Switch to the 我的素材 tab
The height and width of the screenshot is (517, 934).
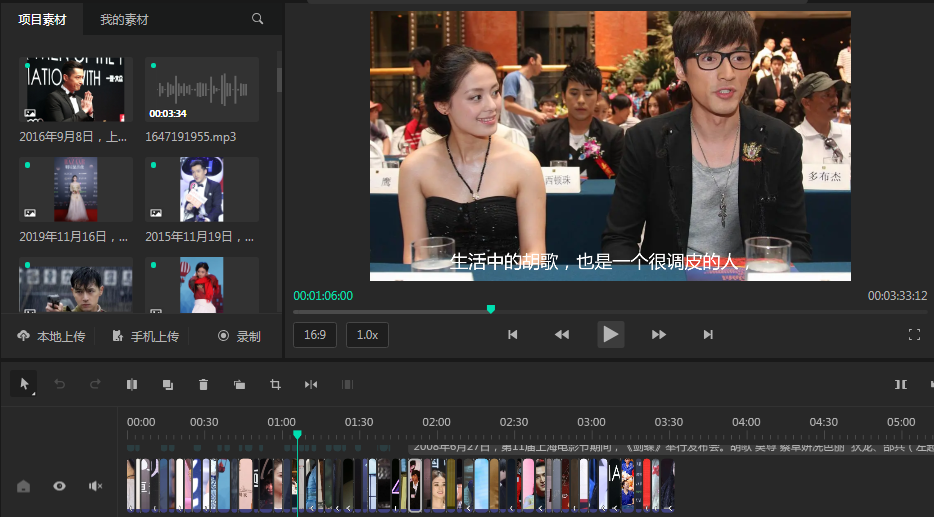pos(125,20)
